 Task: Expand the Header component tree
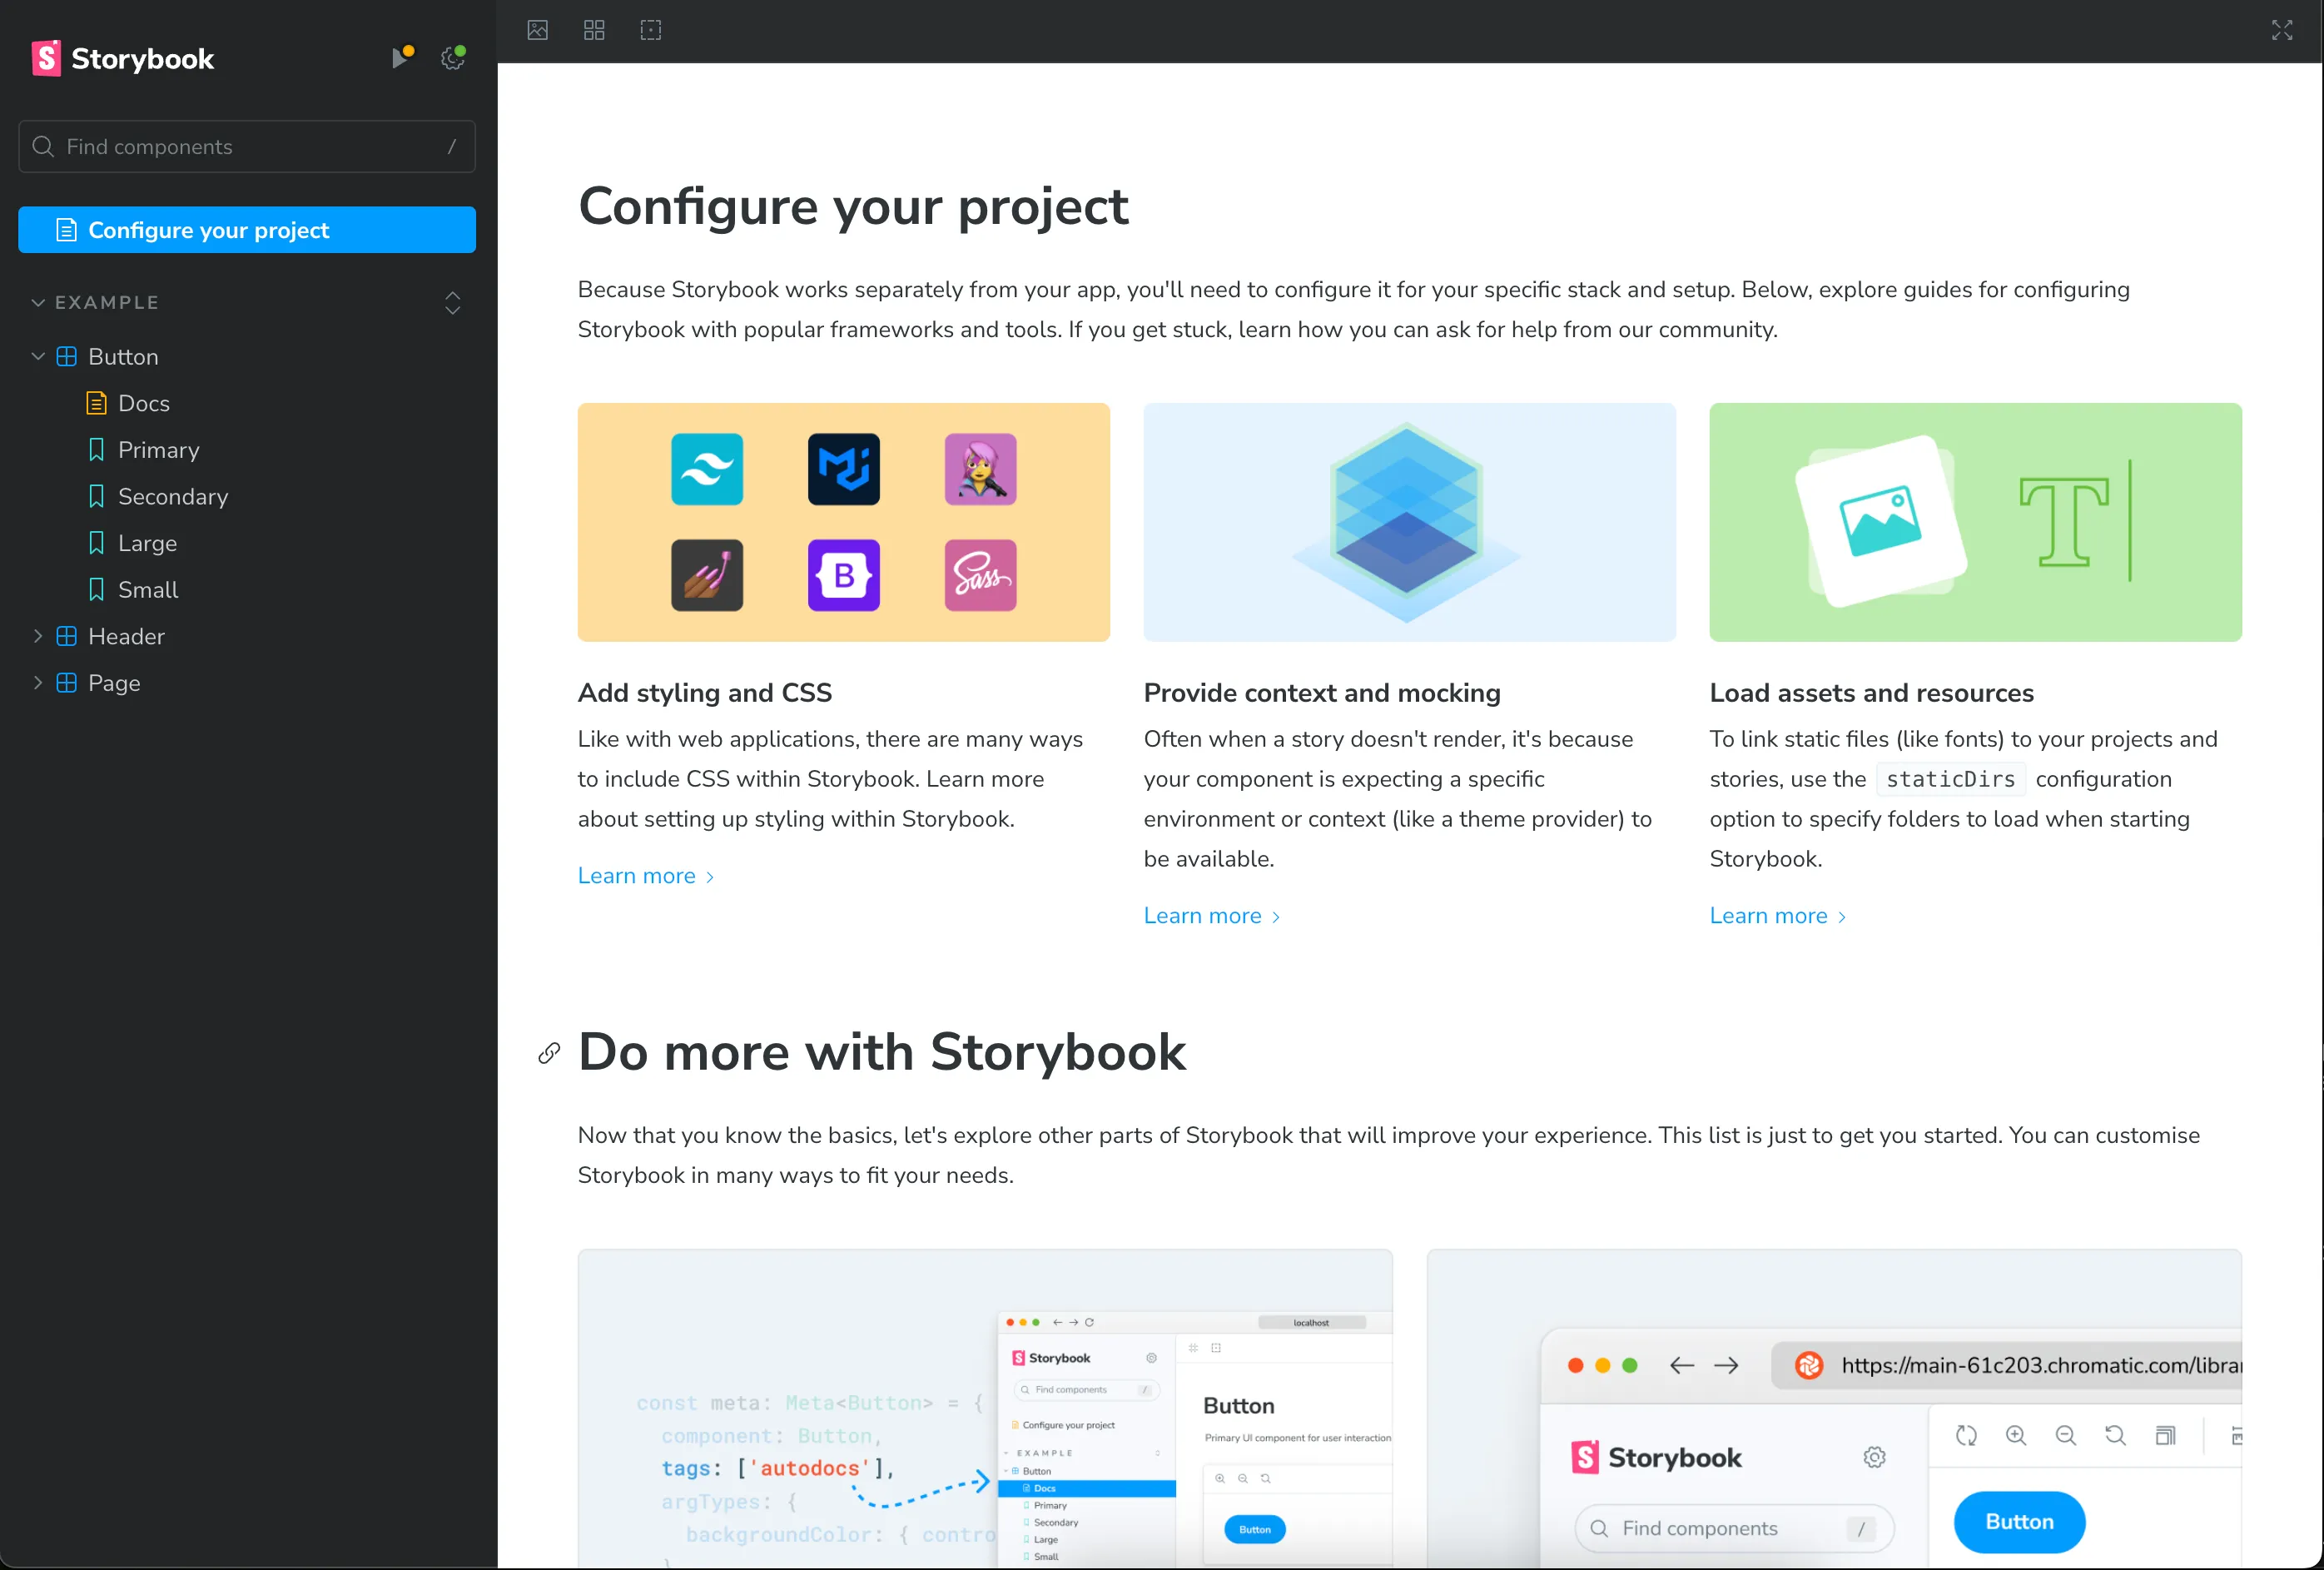tap(38, 636)
